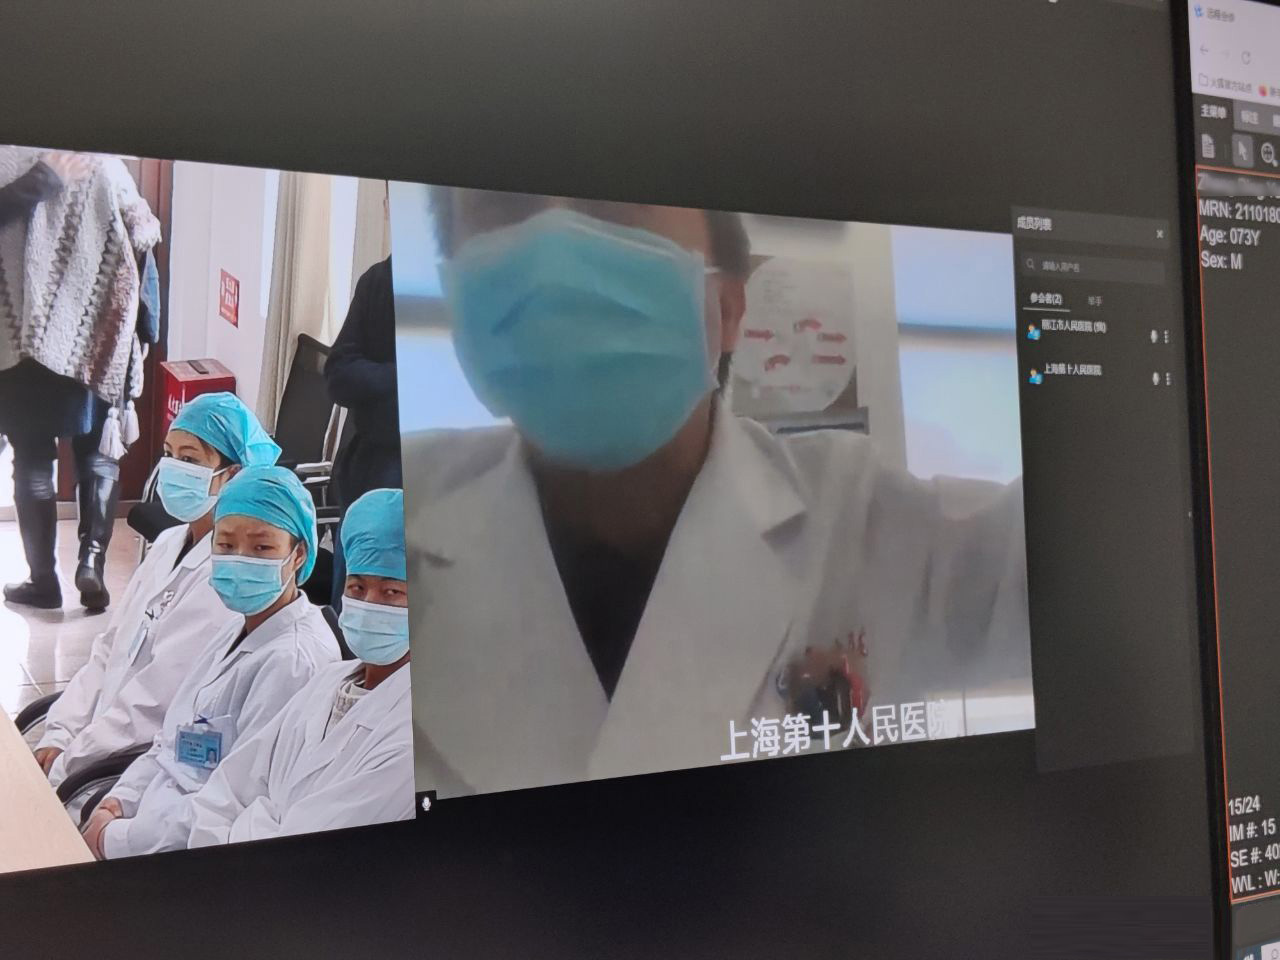Screen dimensions: 1280x960
Task: Open more options for 上海第十人民医院 participant
Action: pyautogui.click(x=1167, y=379)
